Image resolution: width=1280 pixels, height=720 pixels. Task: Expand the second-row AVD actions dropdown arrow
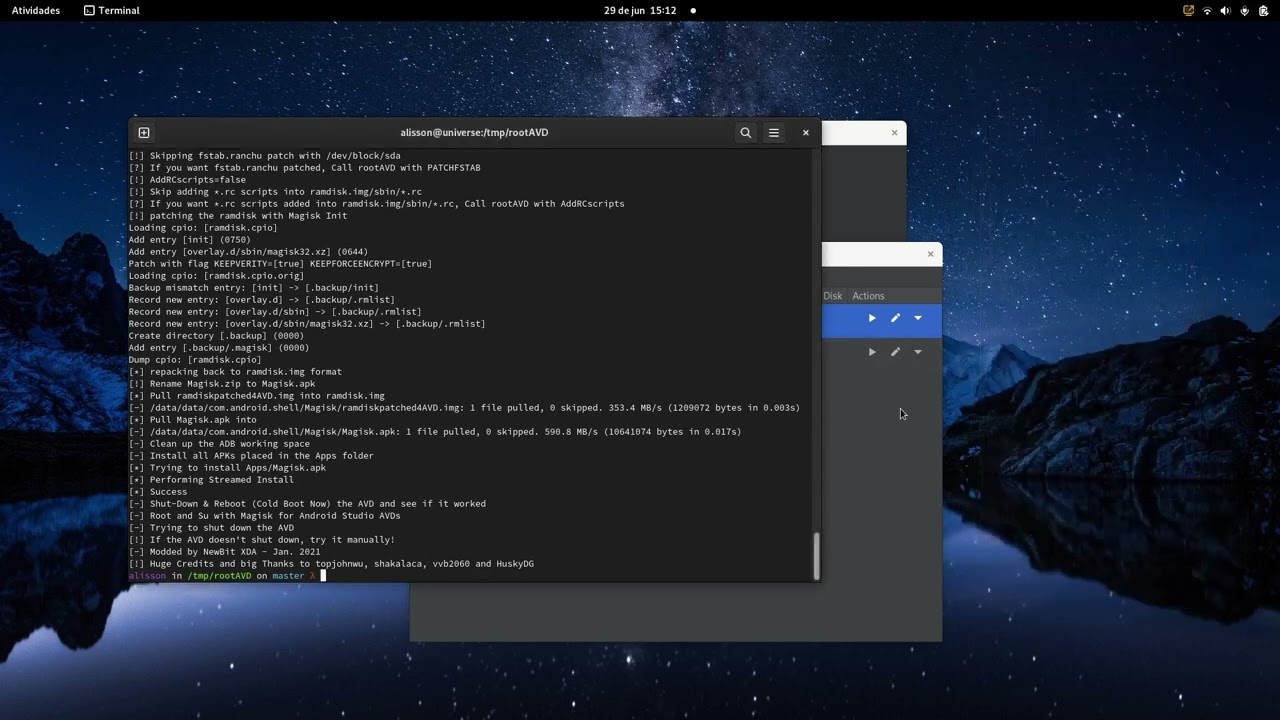[918, 352]
